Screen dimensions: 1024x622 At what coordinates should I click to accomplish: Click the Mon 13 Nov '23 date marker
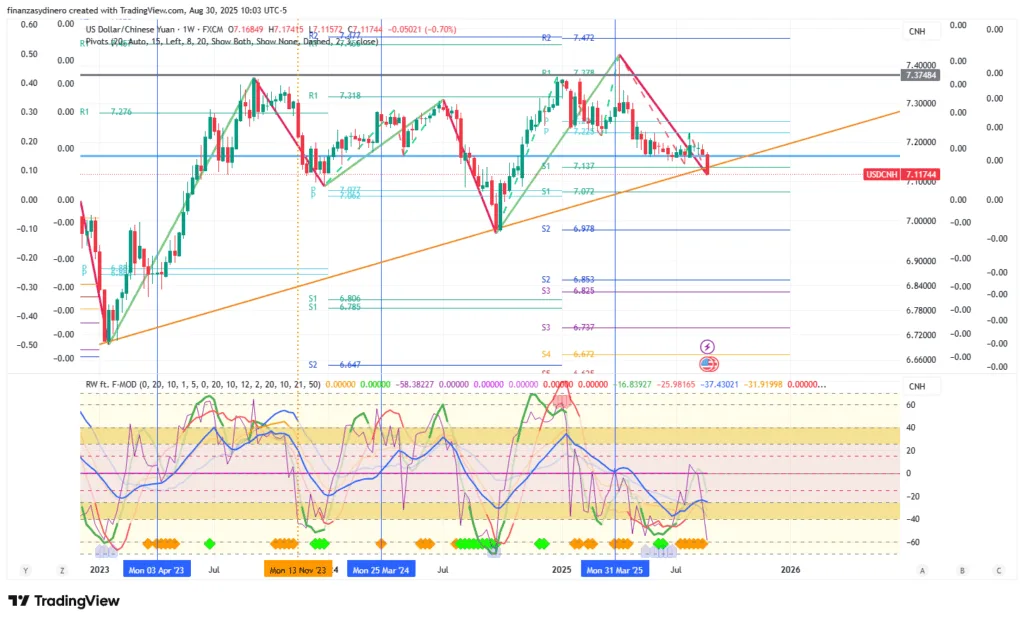tap(298, 570)
